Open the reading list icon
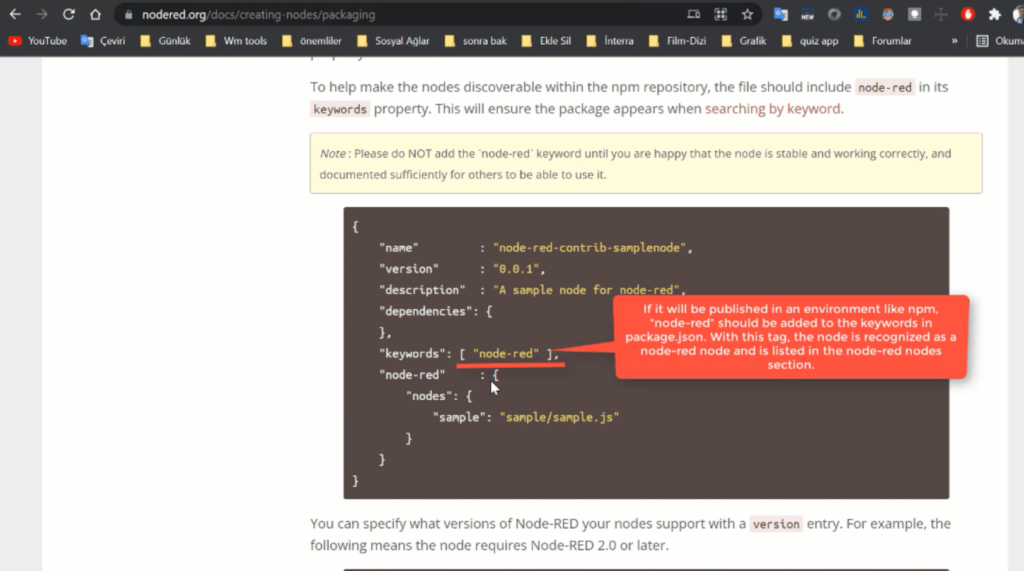This screenshot has width=1024, height=571. (982, 41)
